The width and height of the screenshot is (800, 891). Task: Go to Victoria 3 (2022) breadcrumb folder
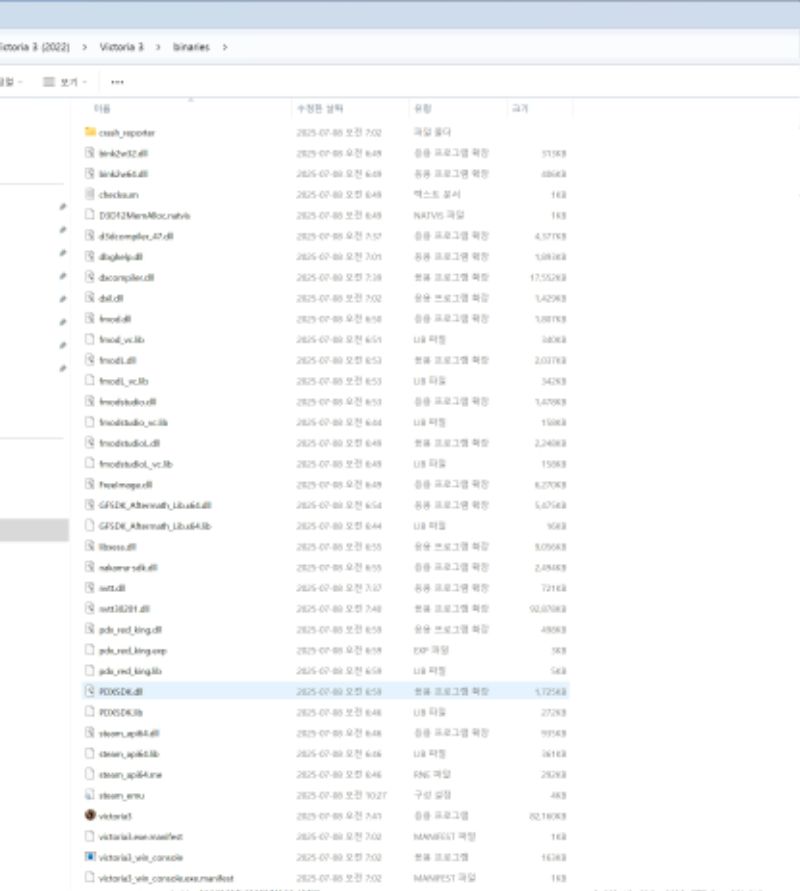click(34, 47)
